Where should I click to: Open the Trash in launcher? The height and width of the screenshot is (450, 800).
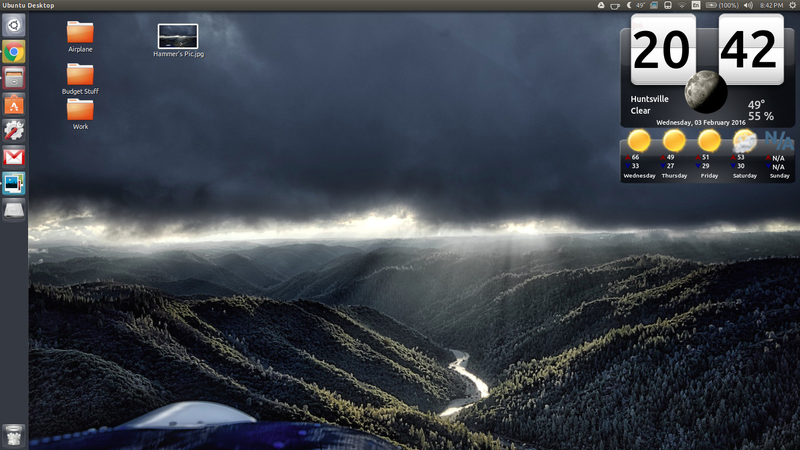point(14,434)
